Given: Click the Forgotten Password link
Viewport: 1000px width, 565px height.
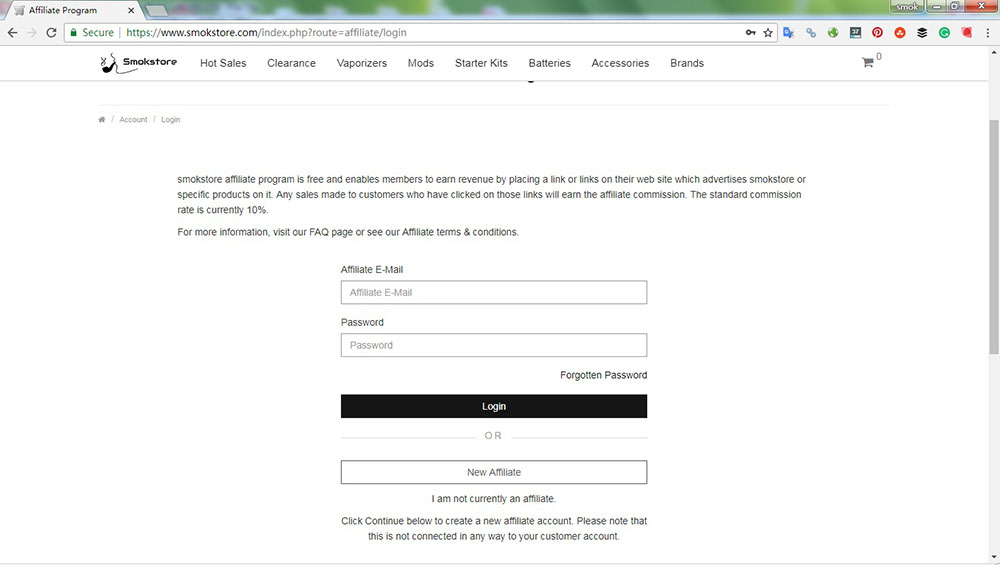Looking at the screenshot, I should pos(603,375).
